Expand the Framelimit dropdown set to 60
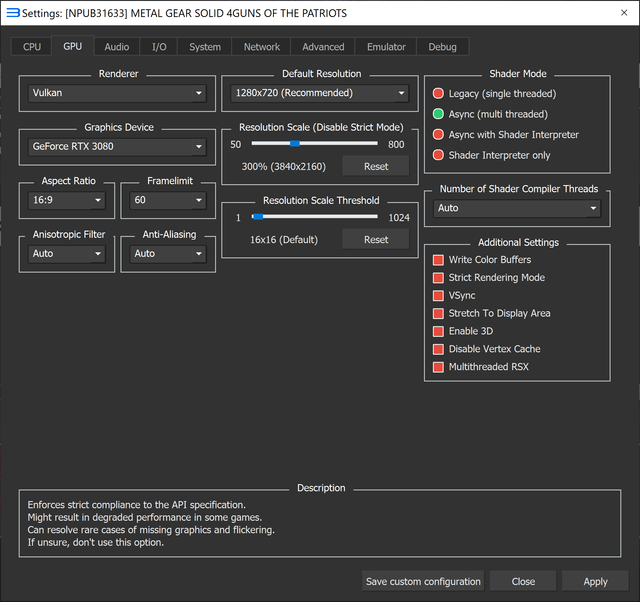The image size is (640, 602). 168,200
